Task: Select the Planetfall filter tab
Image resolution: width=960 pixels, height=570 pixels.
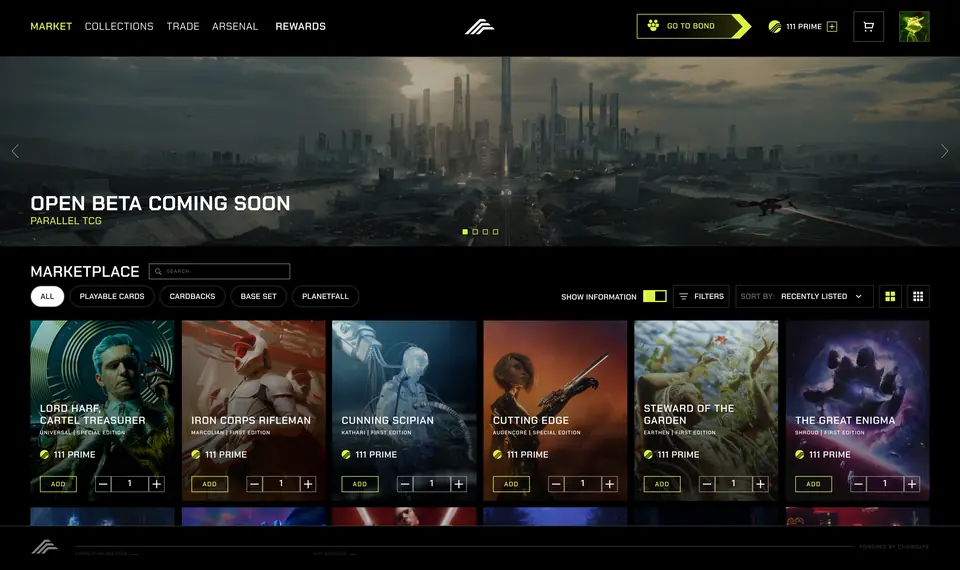Action: [325, 296]
